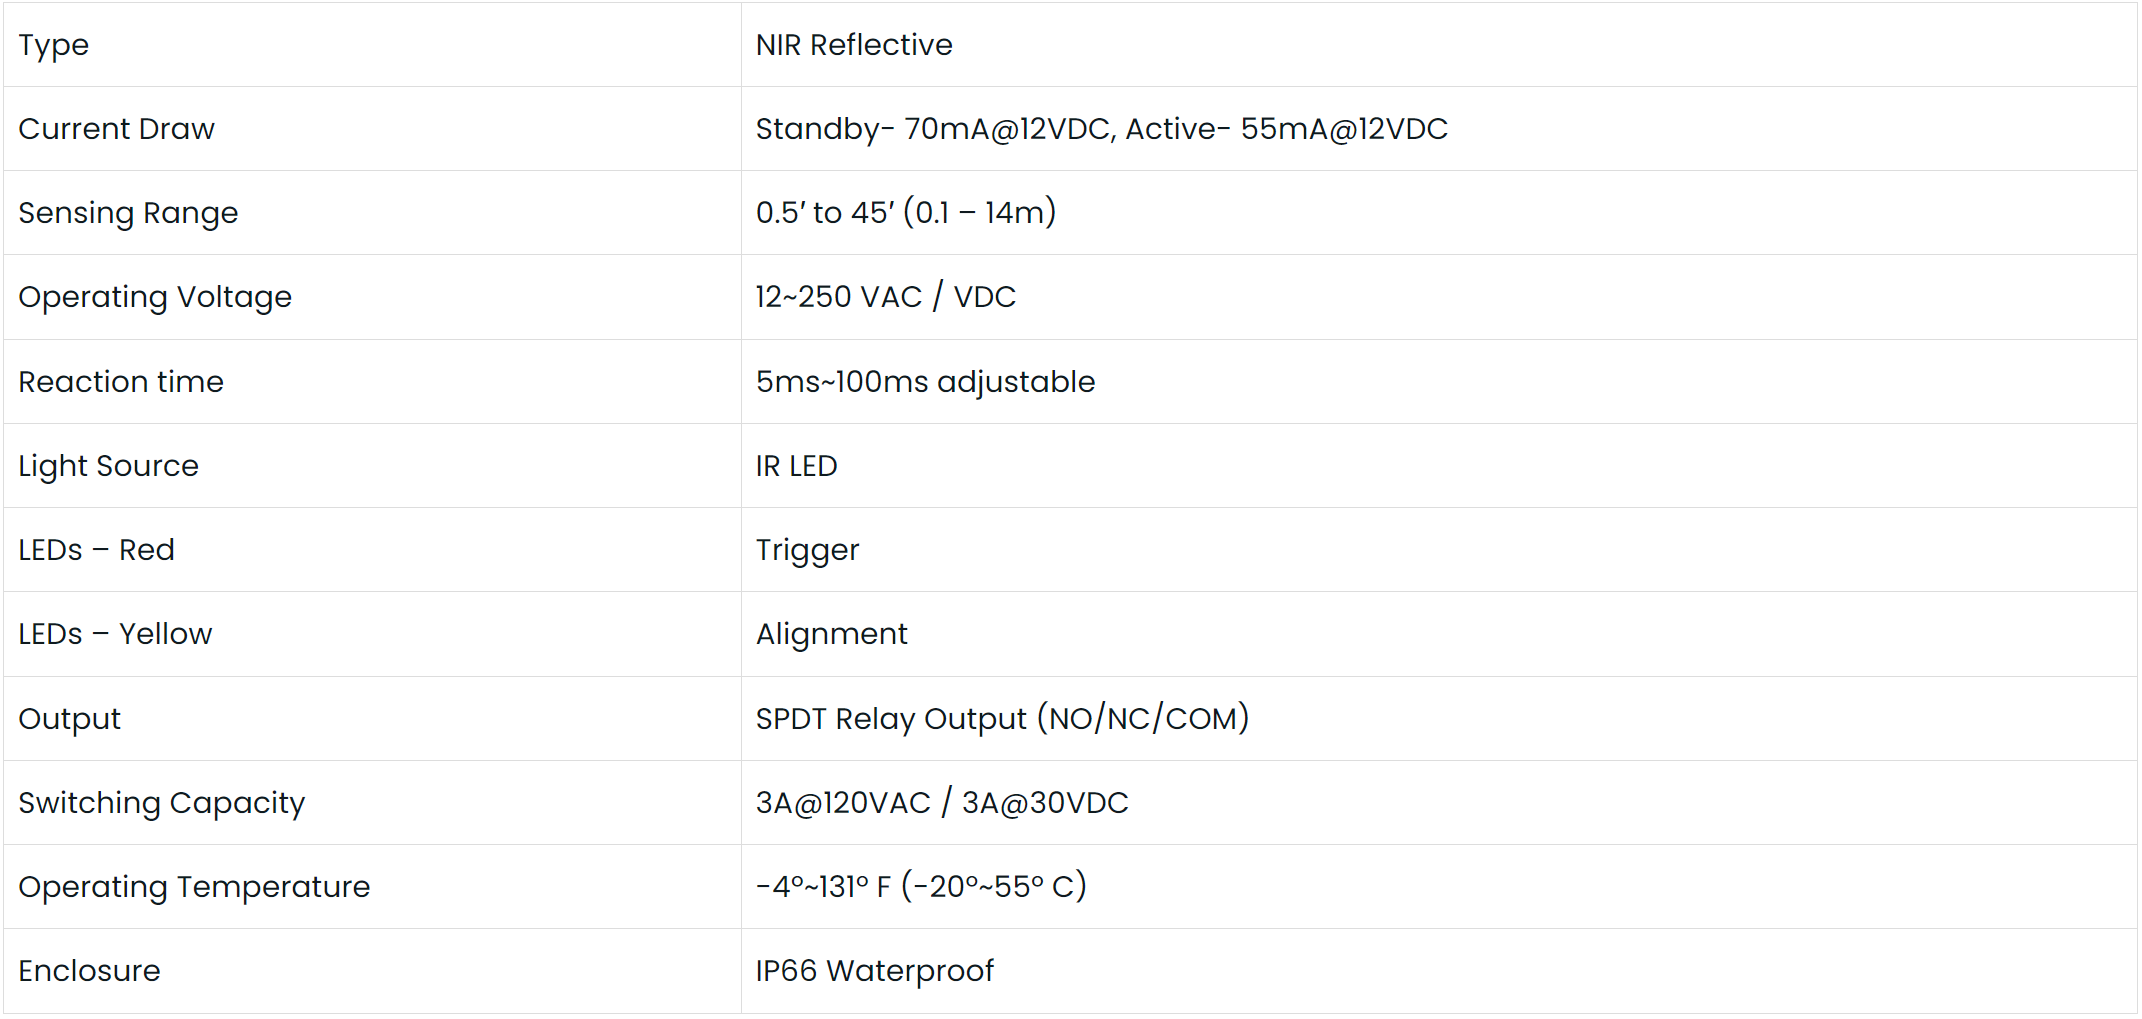Select the "SPDT Relay Output" value
The width and height of the screenshot is (2142, 1019).
[x=1002, y=719]
